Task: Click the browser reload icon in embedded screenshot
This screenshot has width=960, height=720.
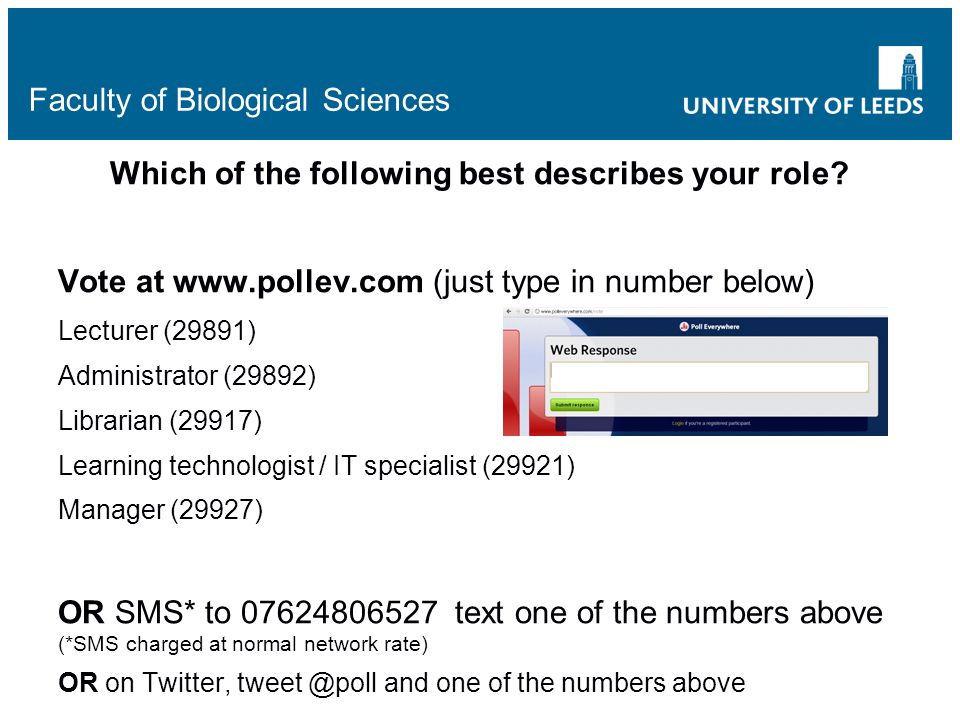Action: [527, 311]
